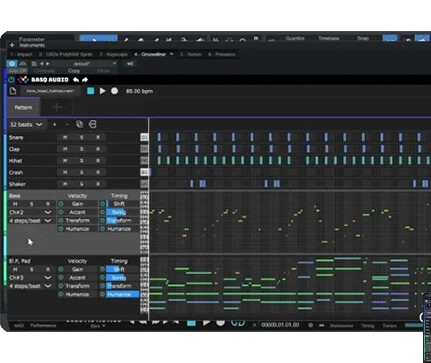Open the Bass 4 steps/beat dropdown

point(30,221)
